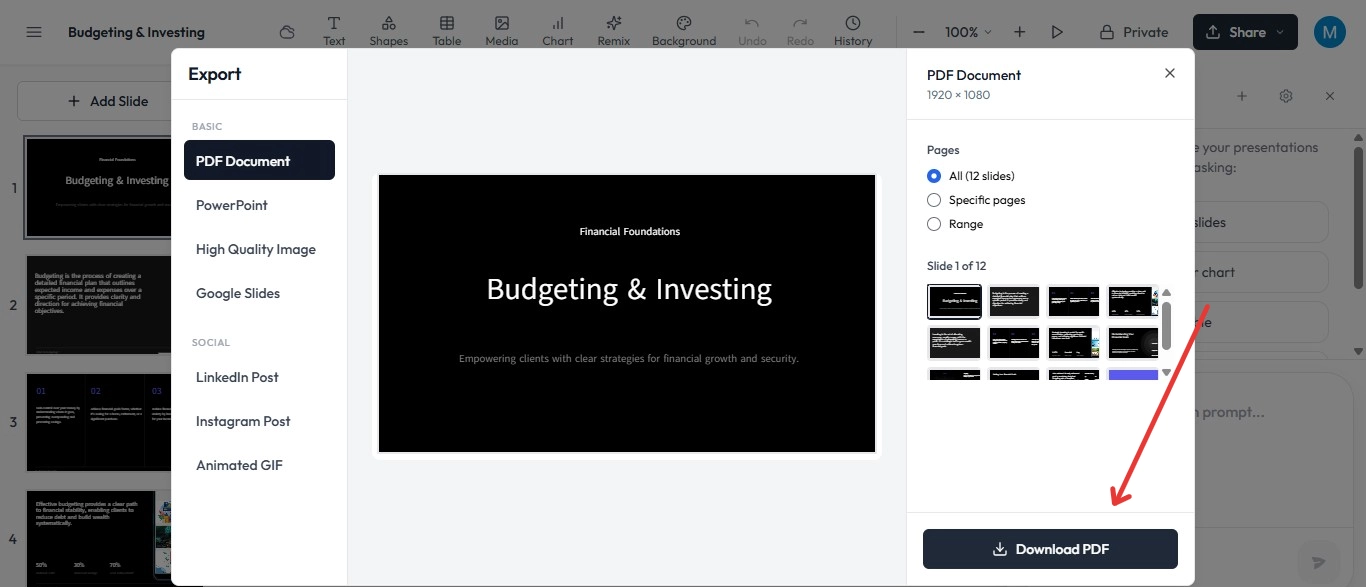Start presentation with the play icon
Viewport: 1366px width, 587px height.
coord(1057,32)
